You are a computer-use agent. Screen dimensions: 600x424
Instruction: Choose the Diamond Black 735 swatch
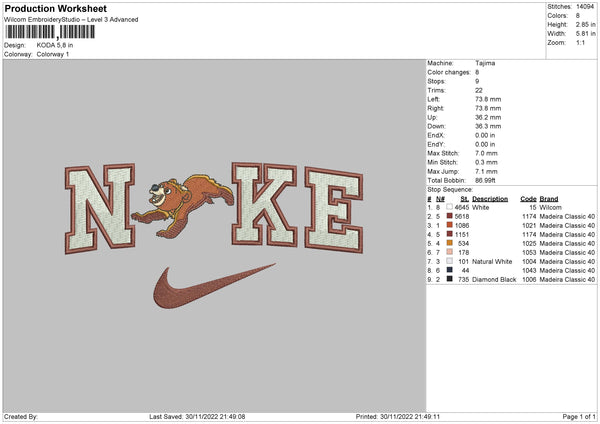tap(449, 279)
